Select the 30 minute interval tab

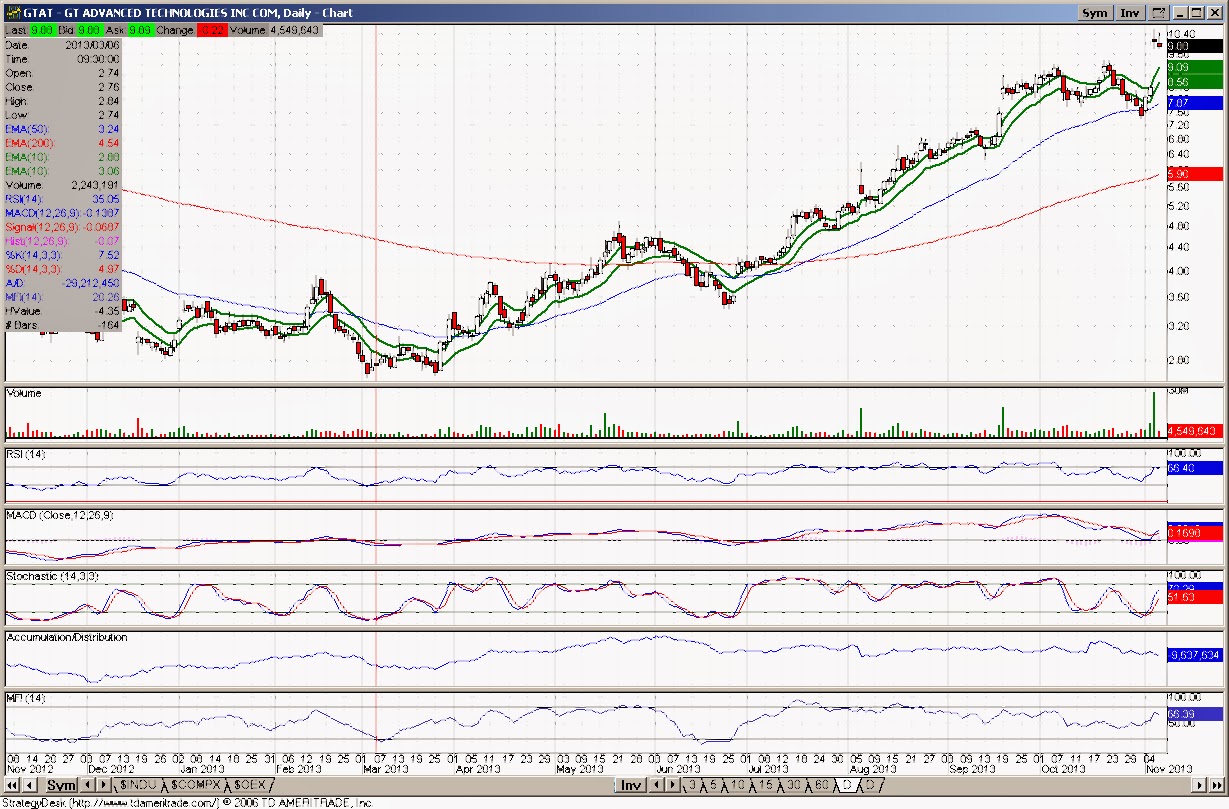point(793,785)
